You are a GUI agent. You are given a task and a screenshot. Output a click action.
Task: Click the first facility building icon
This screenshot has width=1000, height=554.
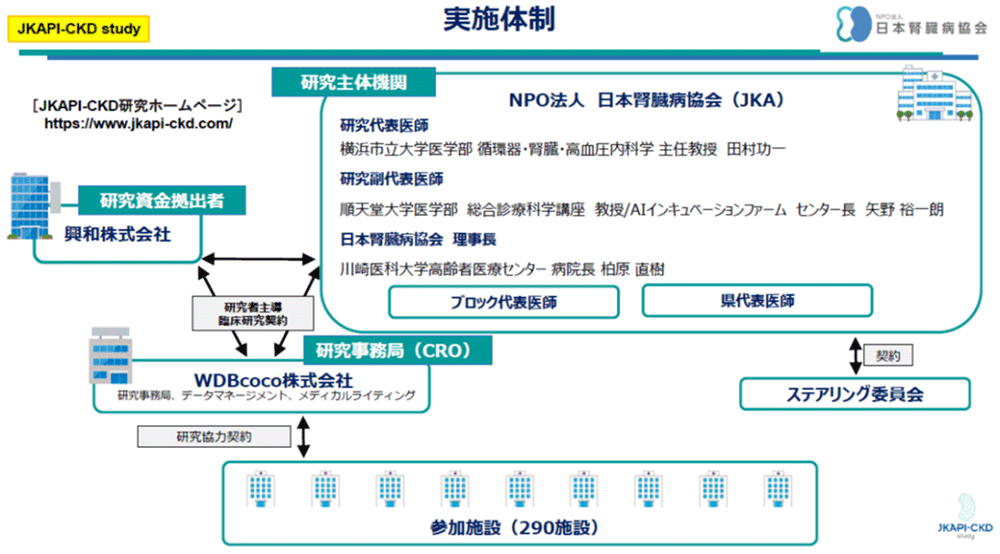pos(261,490)
